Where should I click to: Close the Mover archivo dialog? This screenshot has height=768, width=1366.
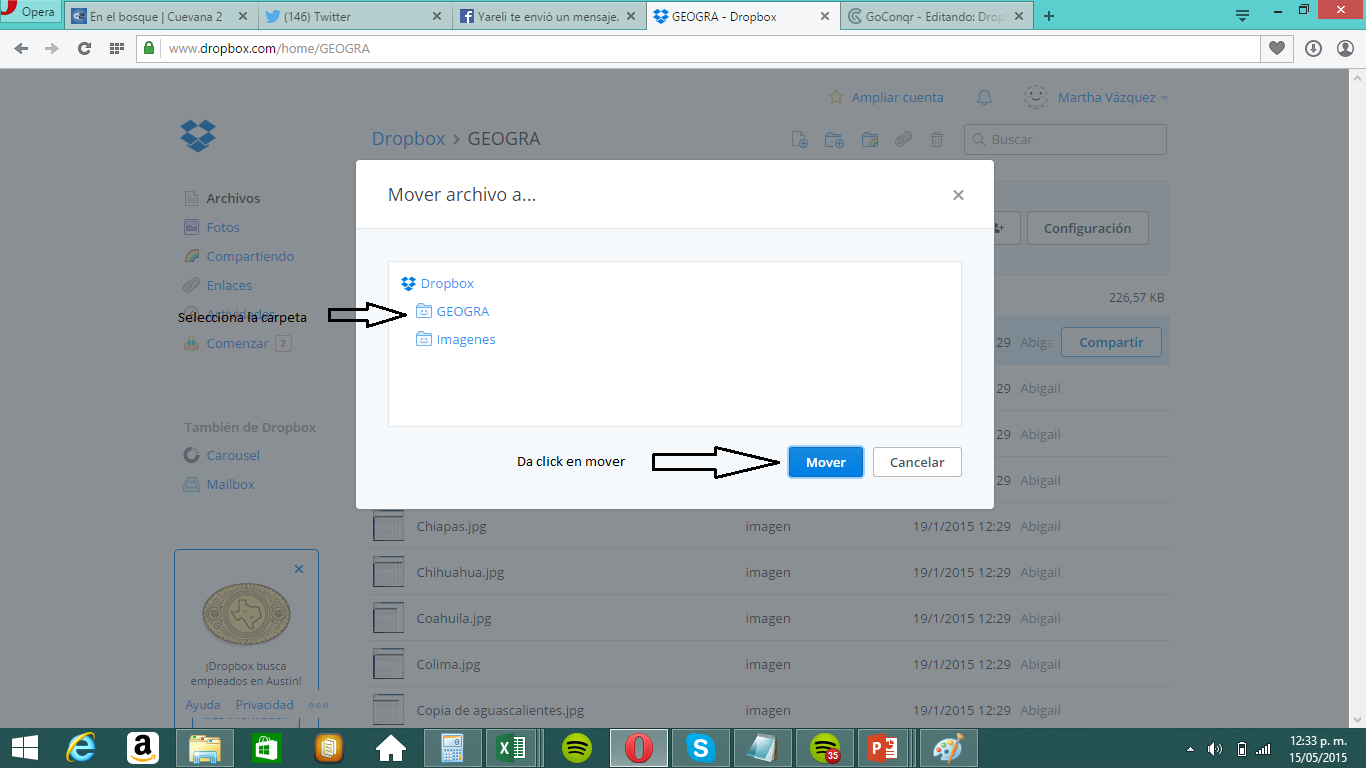(x=958, y=195)
